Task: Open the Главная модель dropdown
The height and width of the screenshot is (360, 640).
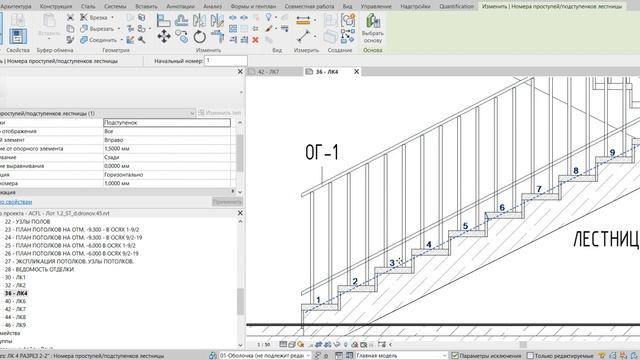Action: [x=402, y=356]
